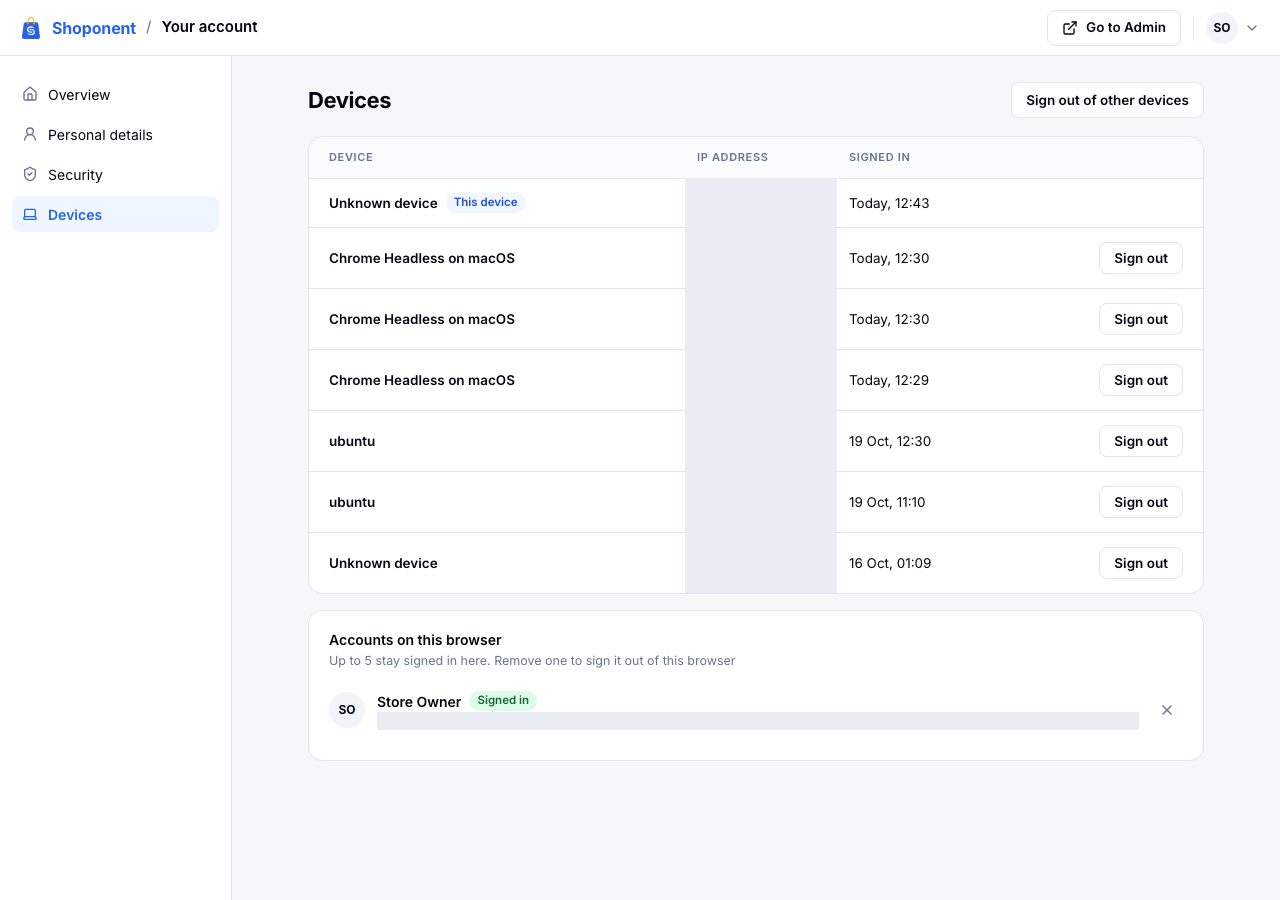Screen dimensions: 1280x900
Task: Click the This device badge
Action: (x=485, y=202)
